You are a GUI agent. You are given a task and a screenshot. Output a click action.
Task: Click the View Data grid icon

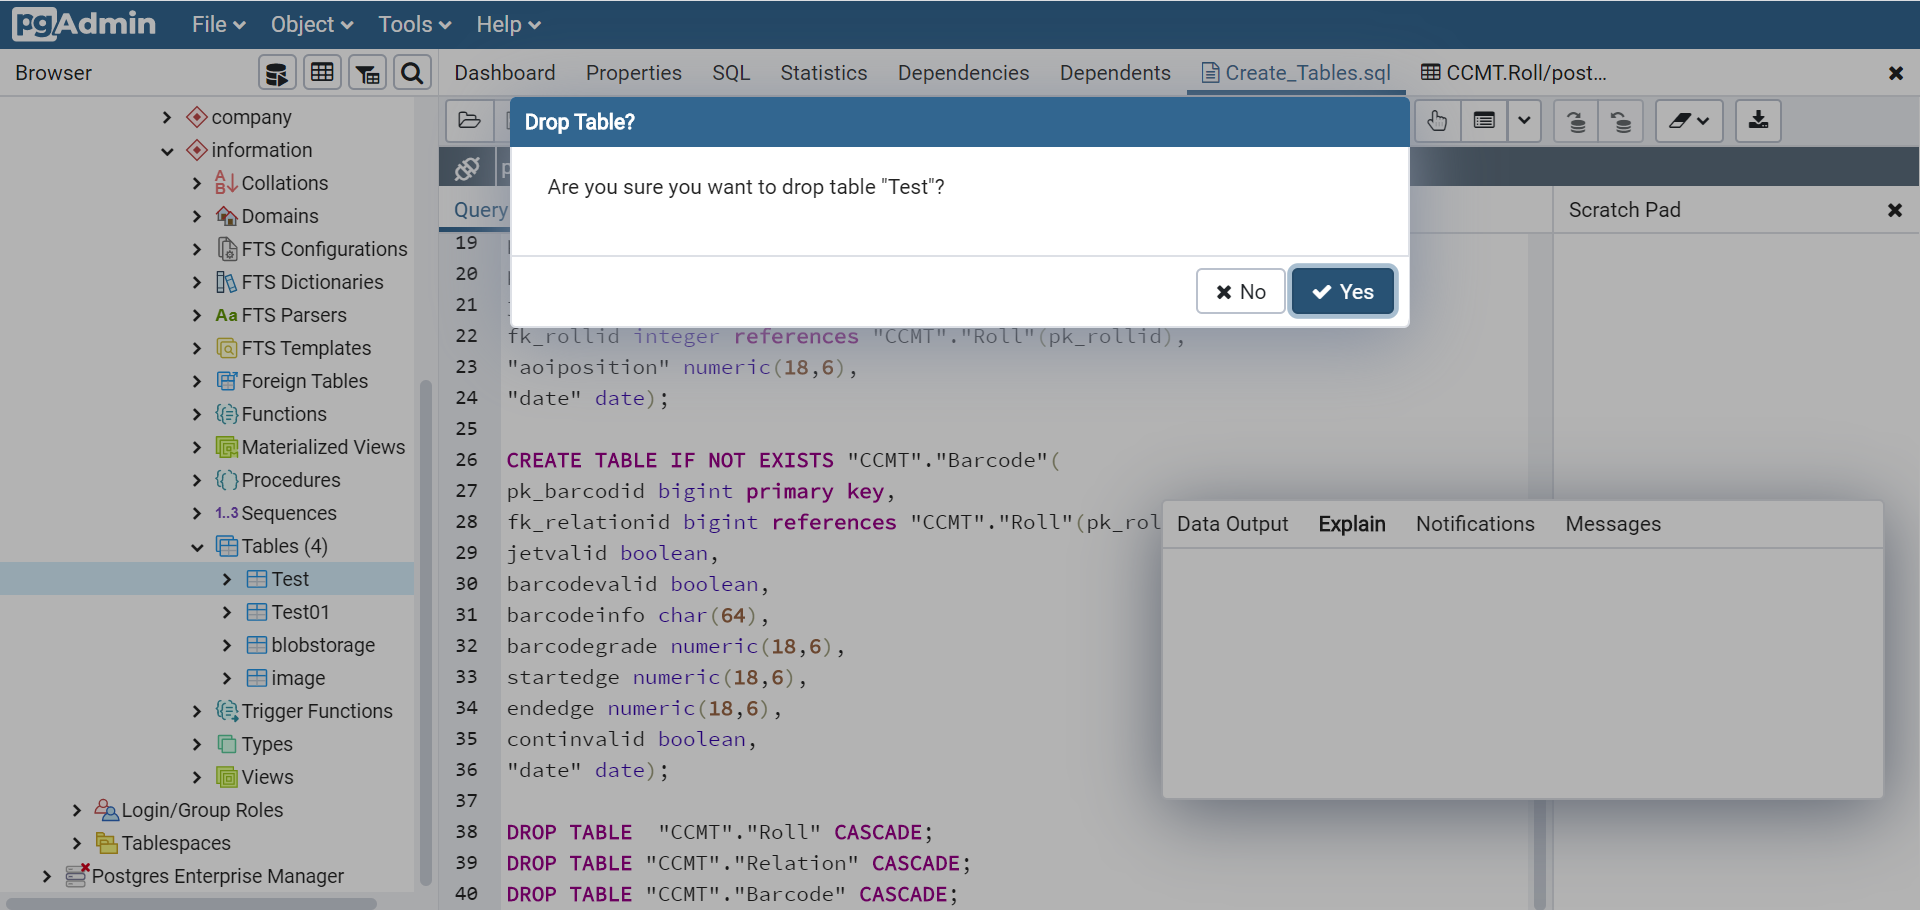point(322,72)
